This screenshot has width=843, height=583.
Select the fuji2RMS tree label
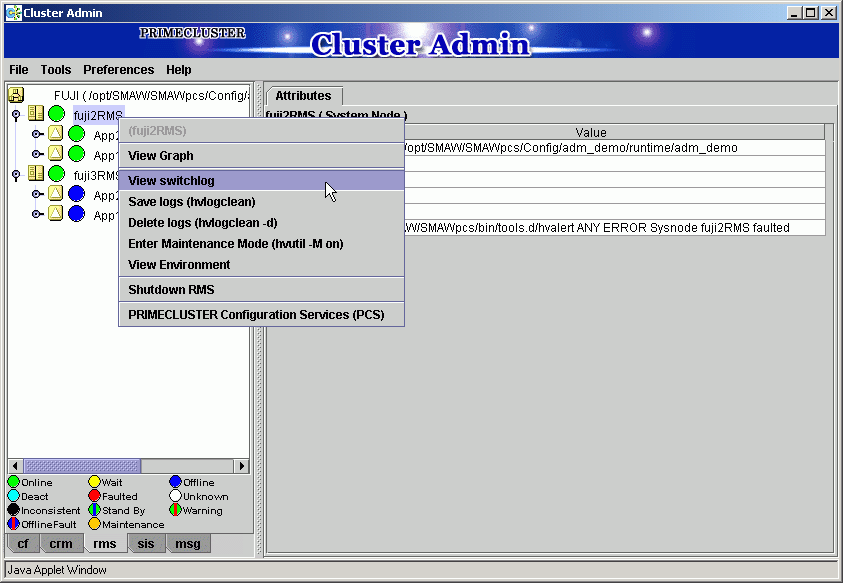(98, 115)
